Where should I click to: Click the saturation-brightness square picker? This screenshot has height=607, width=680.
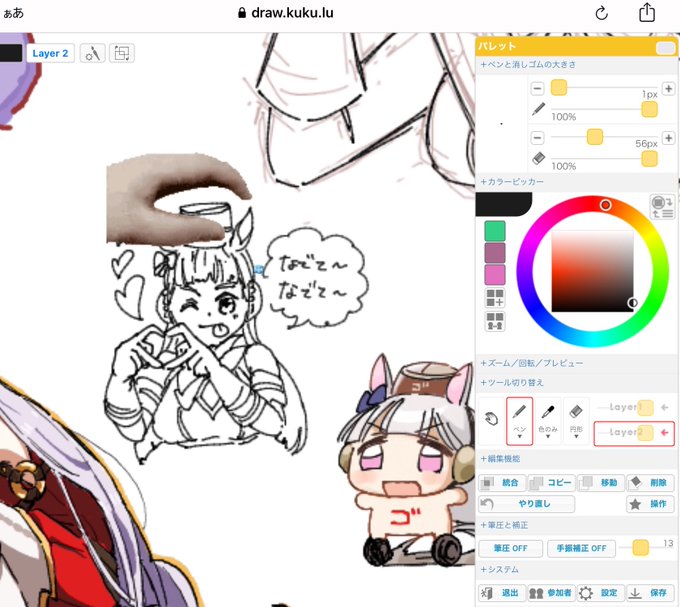click(592, 271)
